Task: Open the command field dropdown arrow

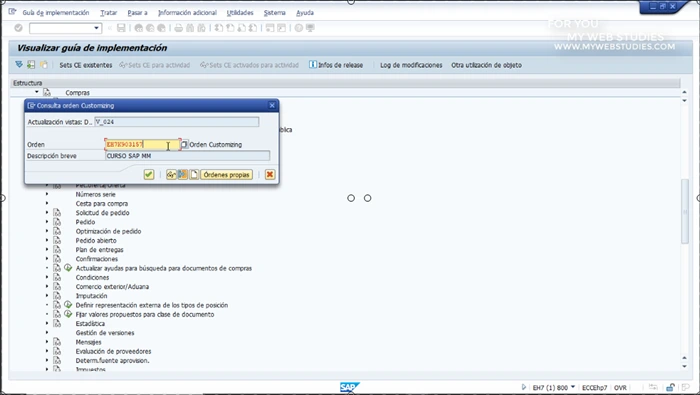Action: 96,28
